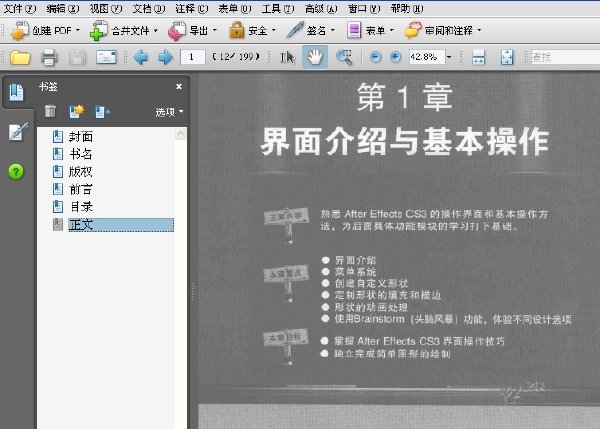Open the 视图 menu

106,8
